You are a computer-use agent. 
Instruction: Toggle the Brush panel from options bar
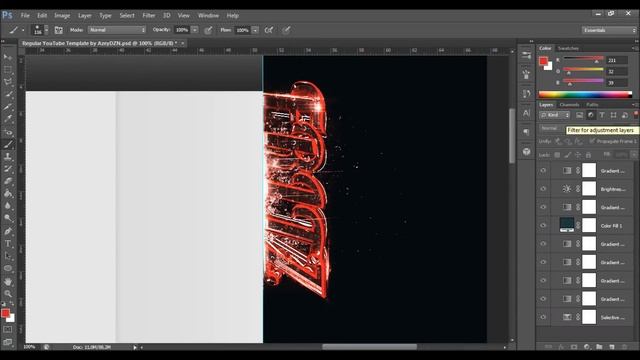click(x=58, y=30)
